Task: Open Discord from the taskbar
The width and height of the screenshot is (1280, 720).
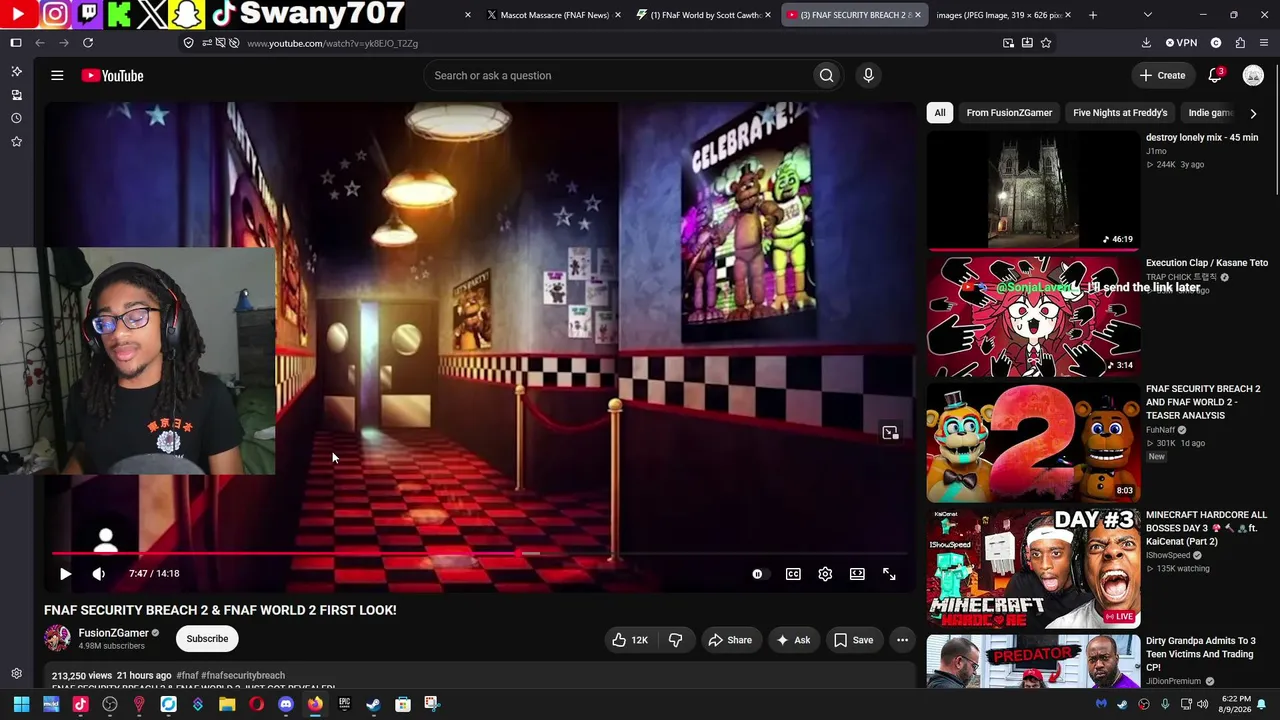Action: tap(286, 704)
